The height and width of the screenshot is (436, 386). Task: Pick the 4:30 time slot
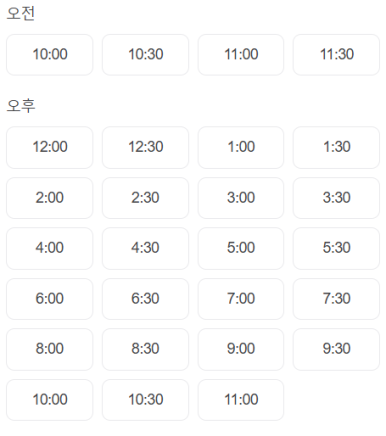click(x=145, y=248)
